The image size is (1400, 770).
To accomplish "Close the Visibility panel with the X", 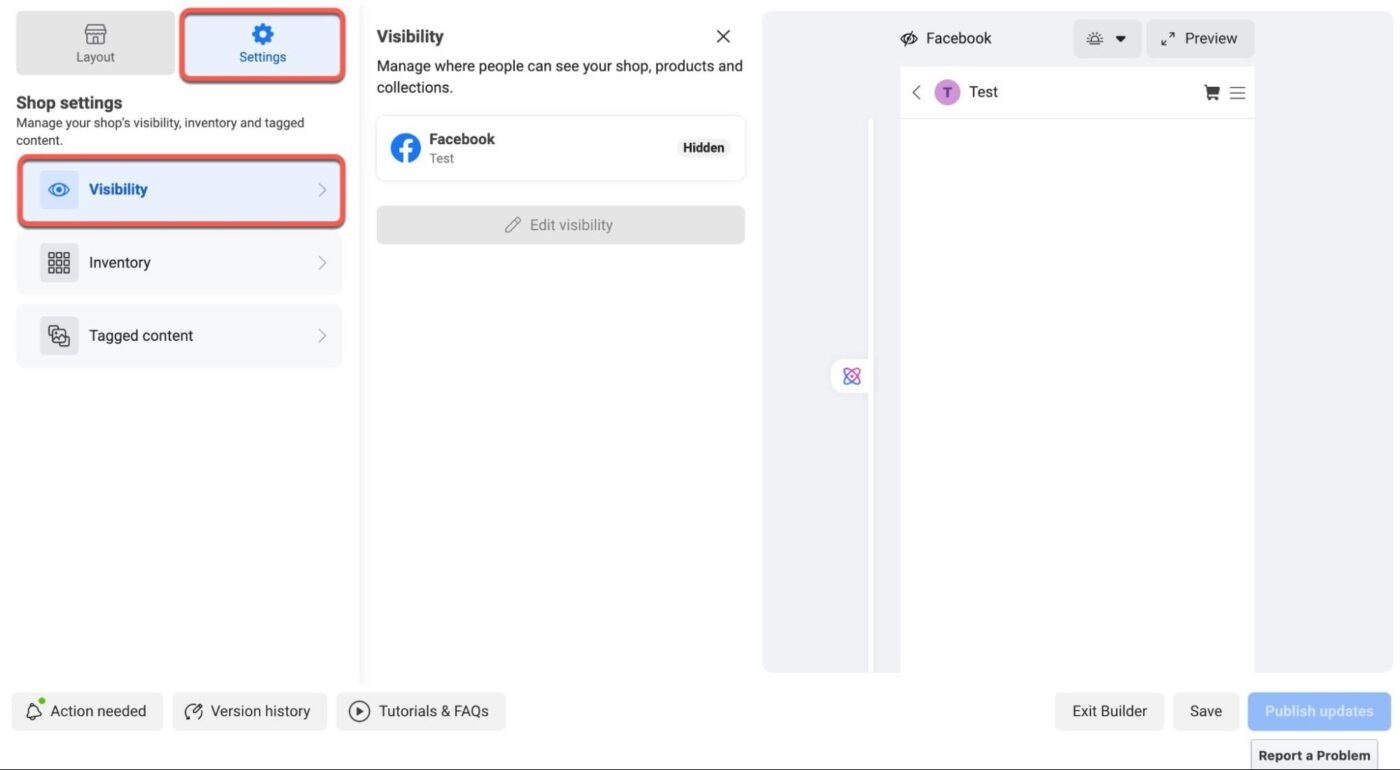I will pyautogui.click(x=723, y=35).
